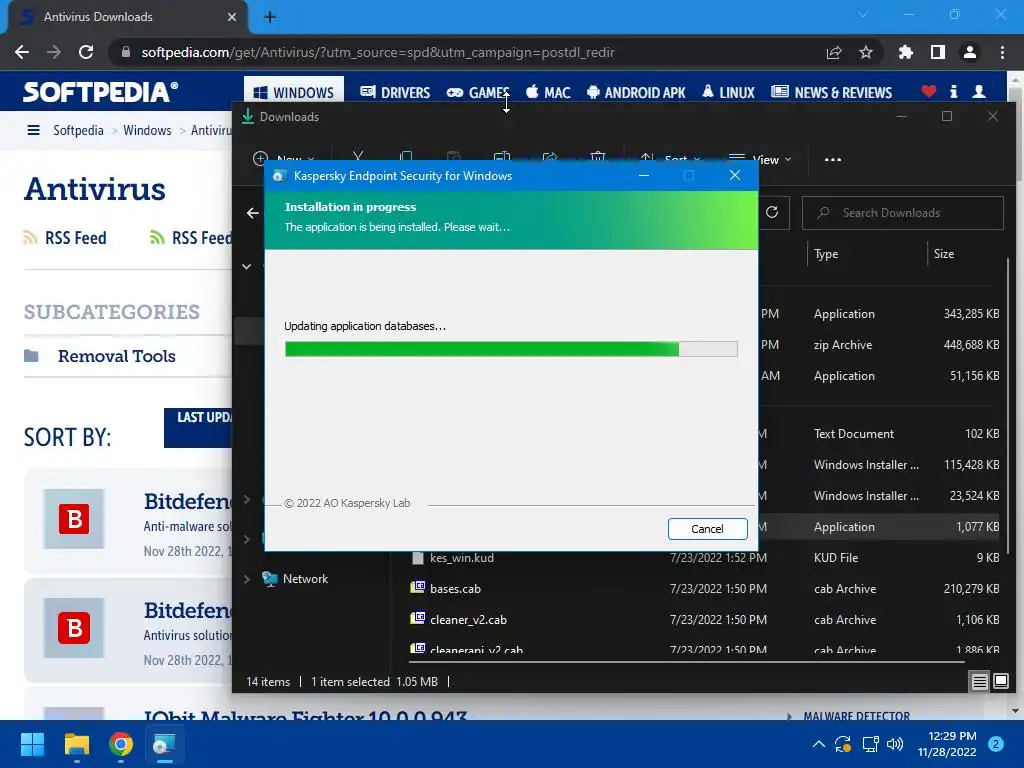Click the installation progress bar
The image size is (1024, 768).
(511, 349)
